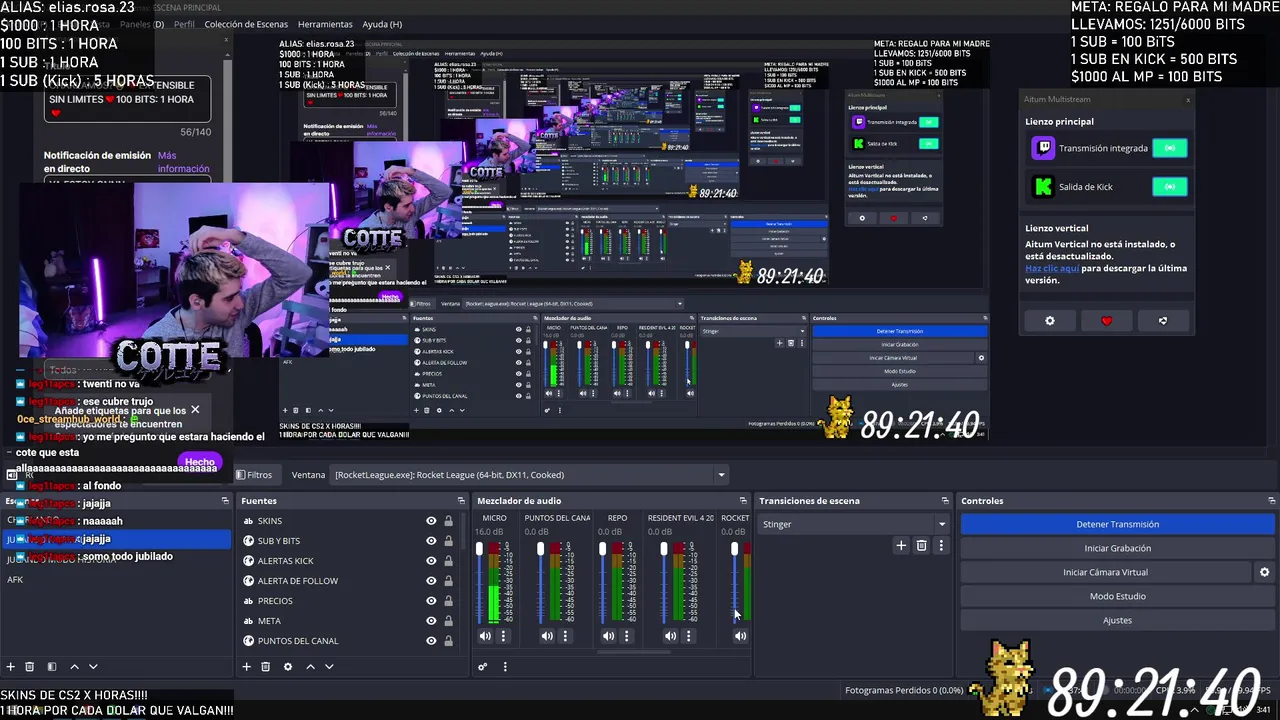This screenshot has width=1280, height=720.
Task: Open the Herramientas menu
Action: [325, 24]
